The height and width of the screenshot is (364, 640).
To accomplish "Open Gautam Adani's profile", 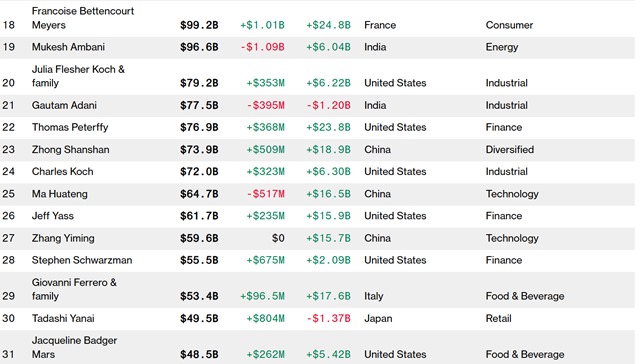I will pos(64,105).
